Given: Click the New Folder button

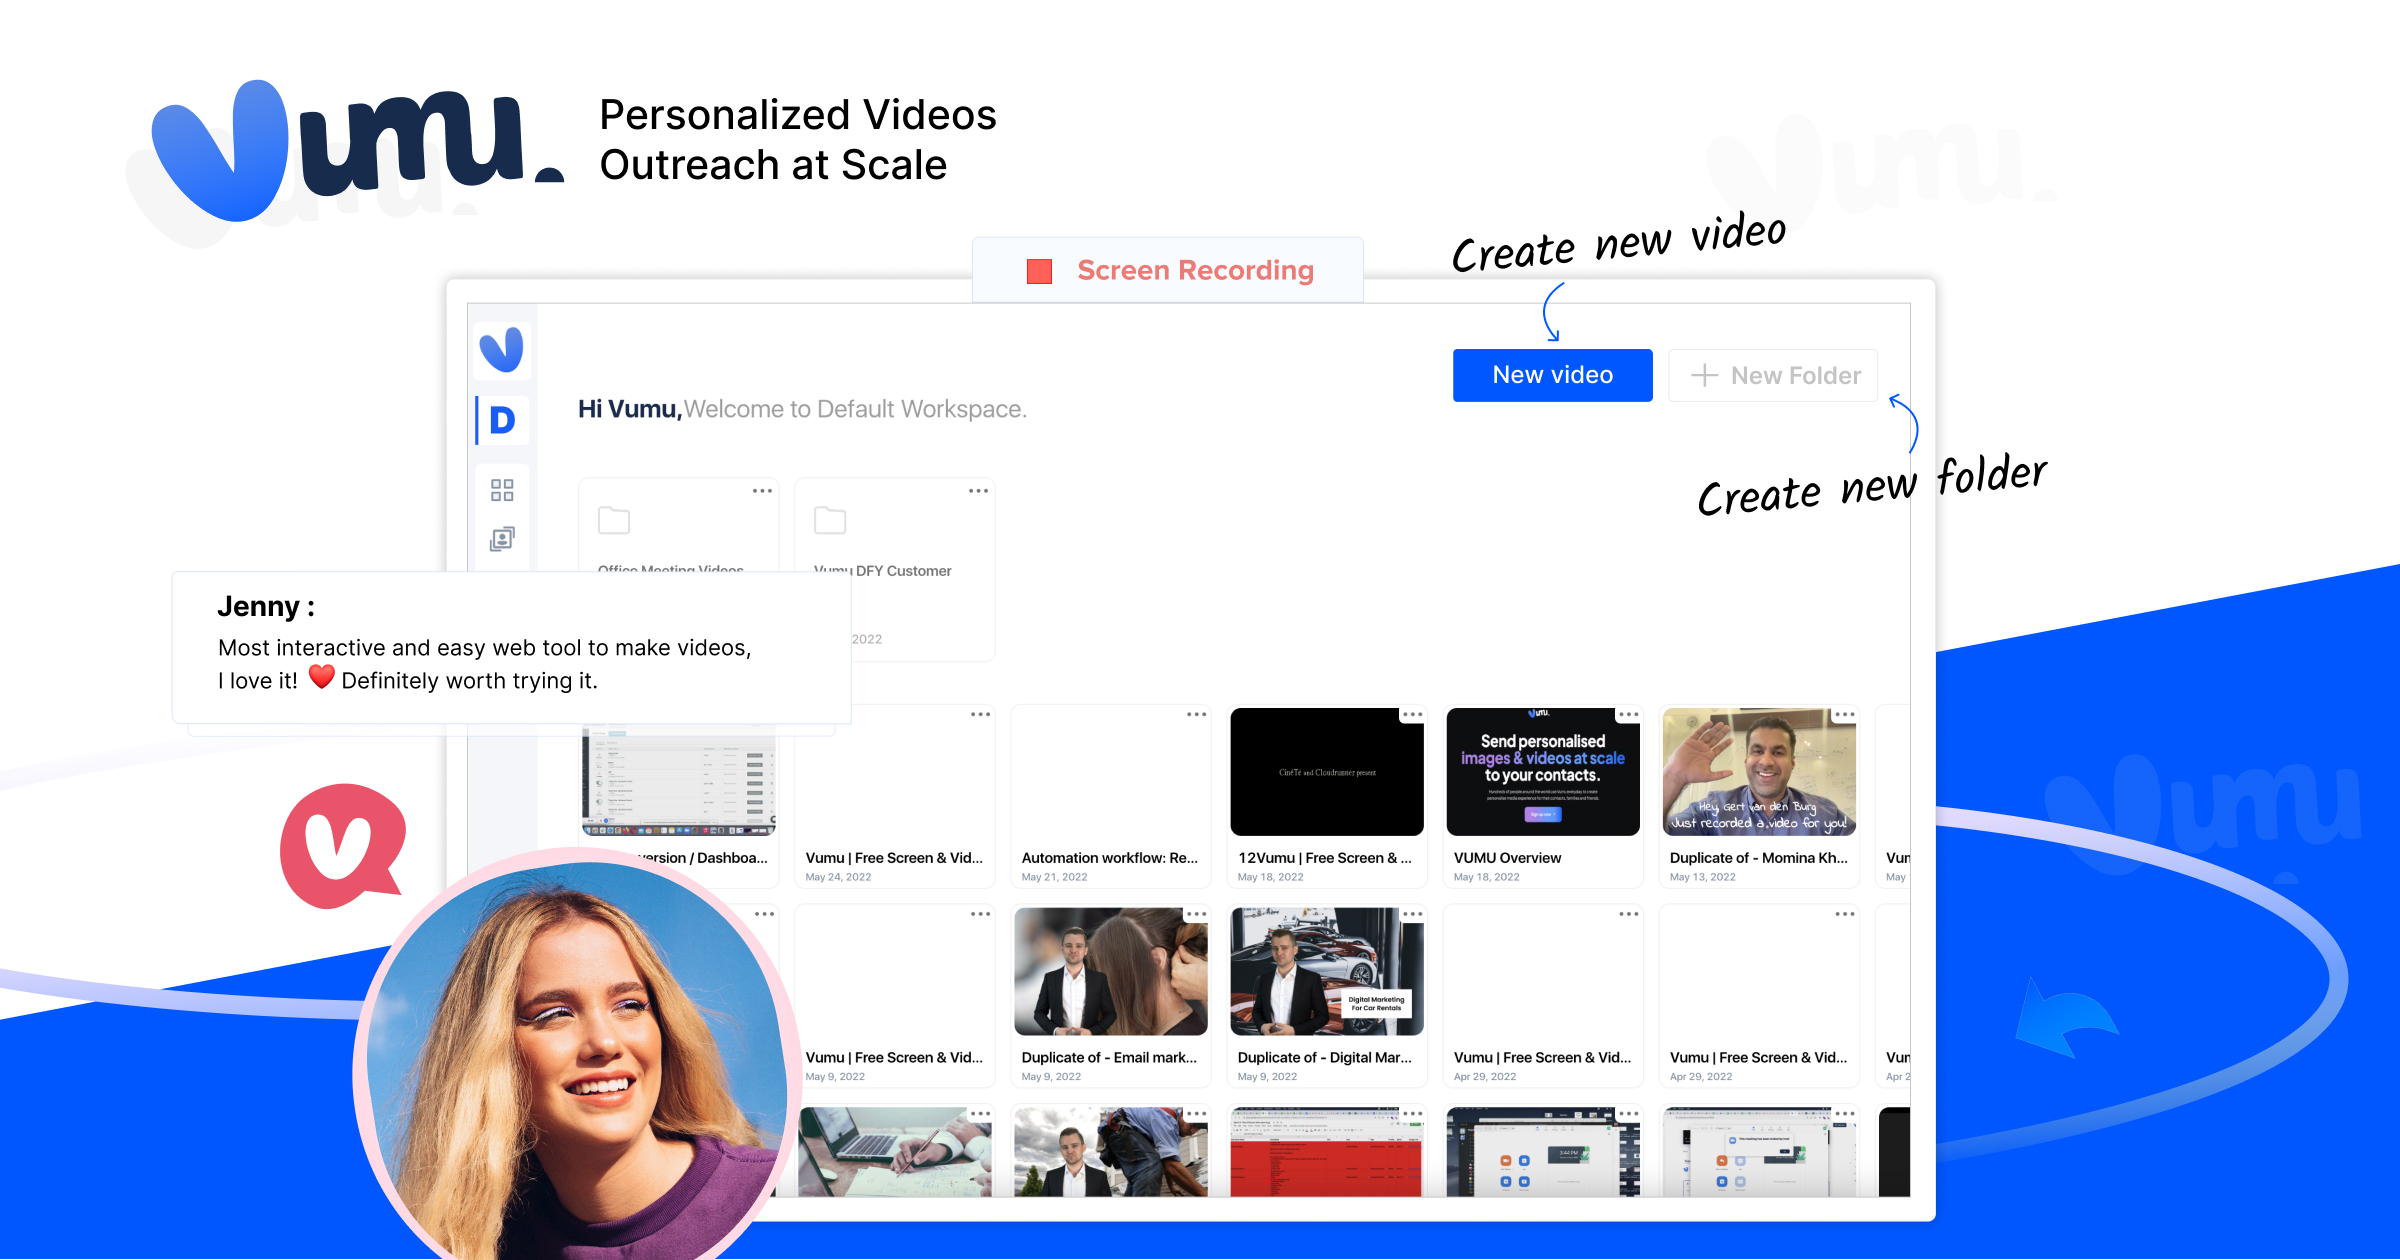Looking at the screenshot, I should [x=1772, y=375].
